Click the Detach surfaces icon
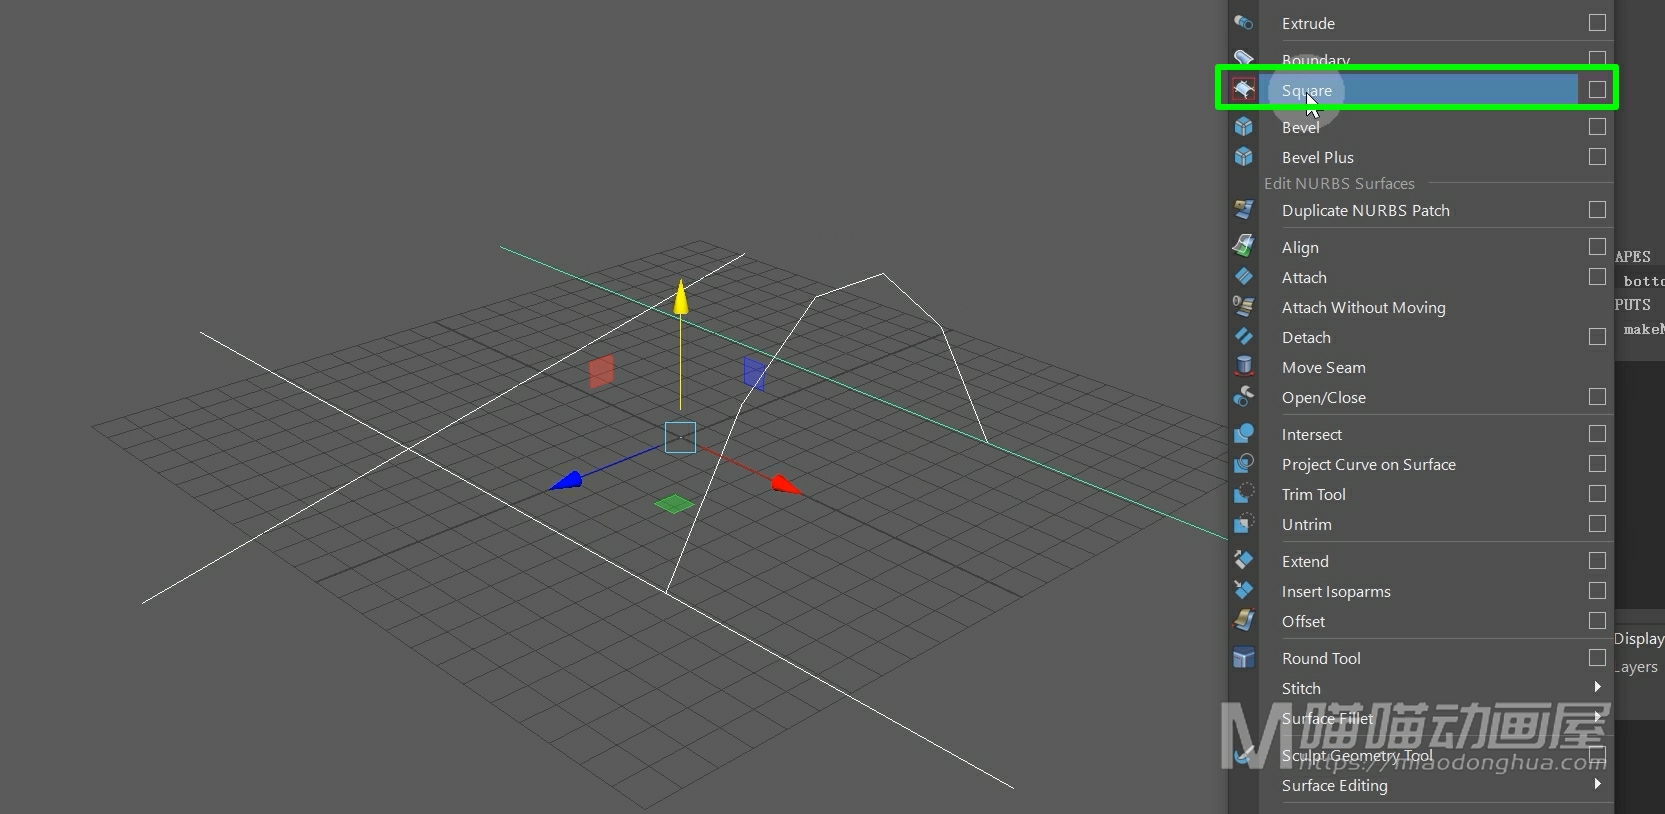Viewport: 1665px width, 814px height. click(1244, 337)
